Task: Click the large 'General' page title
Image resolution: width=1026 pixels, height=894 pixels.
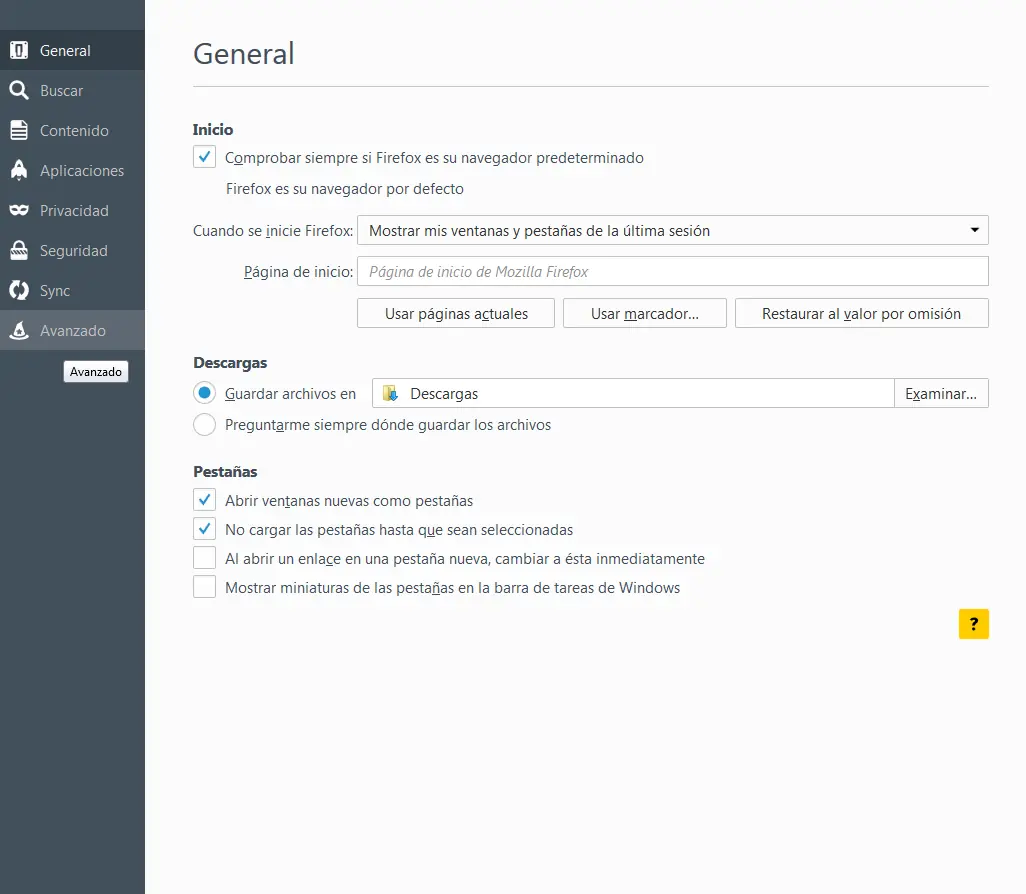Action: (x=244, y=54)
